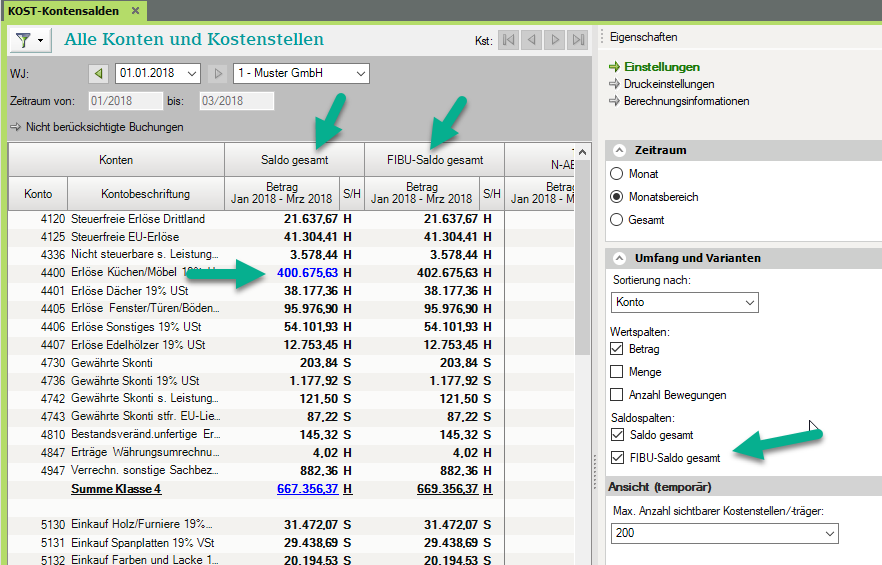Click FIBU amount 402.675,63 in row 4400
The width and height of the screenshot is (882, 565).
click(447, 273)
